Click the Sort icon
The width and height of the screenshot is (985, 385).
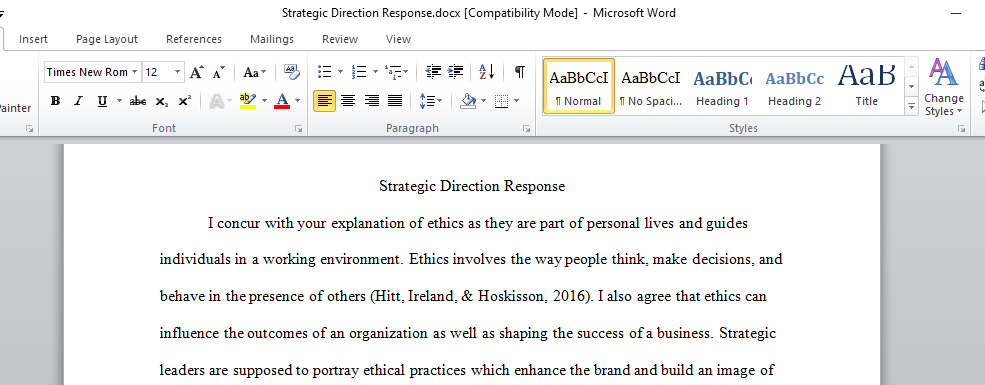(x=487, y=72)
